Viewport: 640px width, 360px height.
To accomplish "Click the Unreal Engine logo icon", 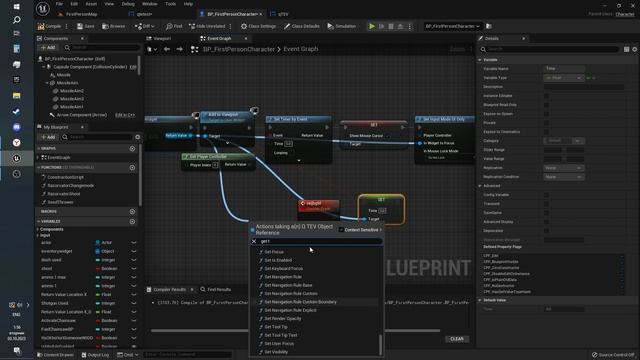I will (42, 8).
